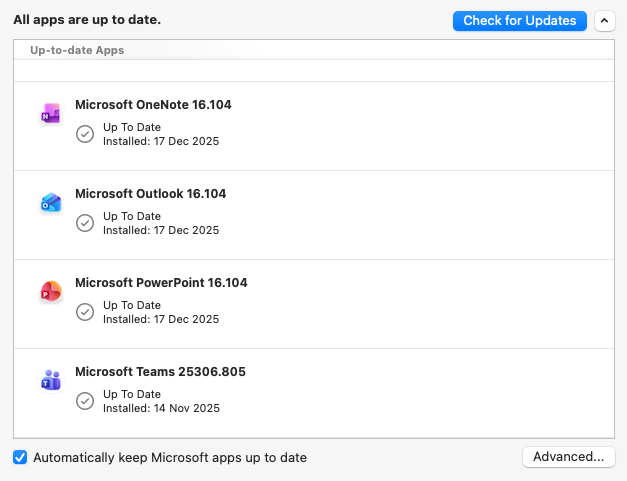Screen dimensions: 627x481
Task: Click the Microsoft Teams app icon
Action: [x=50, y=381]
